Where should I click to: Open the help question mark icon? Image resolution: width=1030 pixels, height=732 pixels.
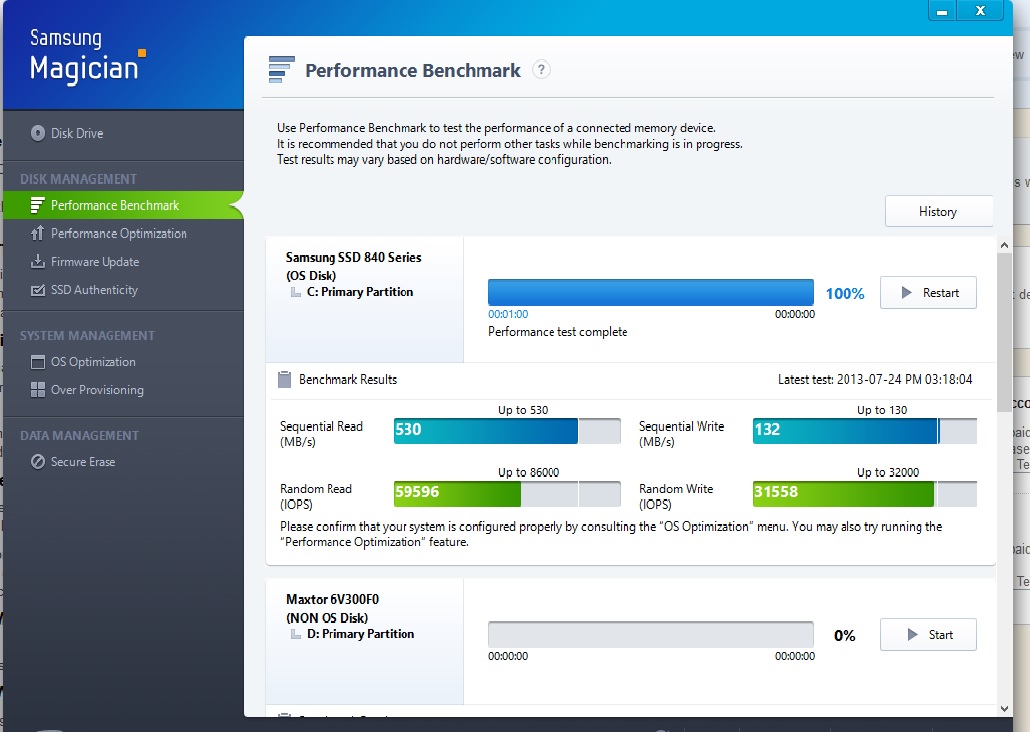[541, 69]
